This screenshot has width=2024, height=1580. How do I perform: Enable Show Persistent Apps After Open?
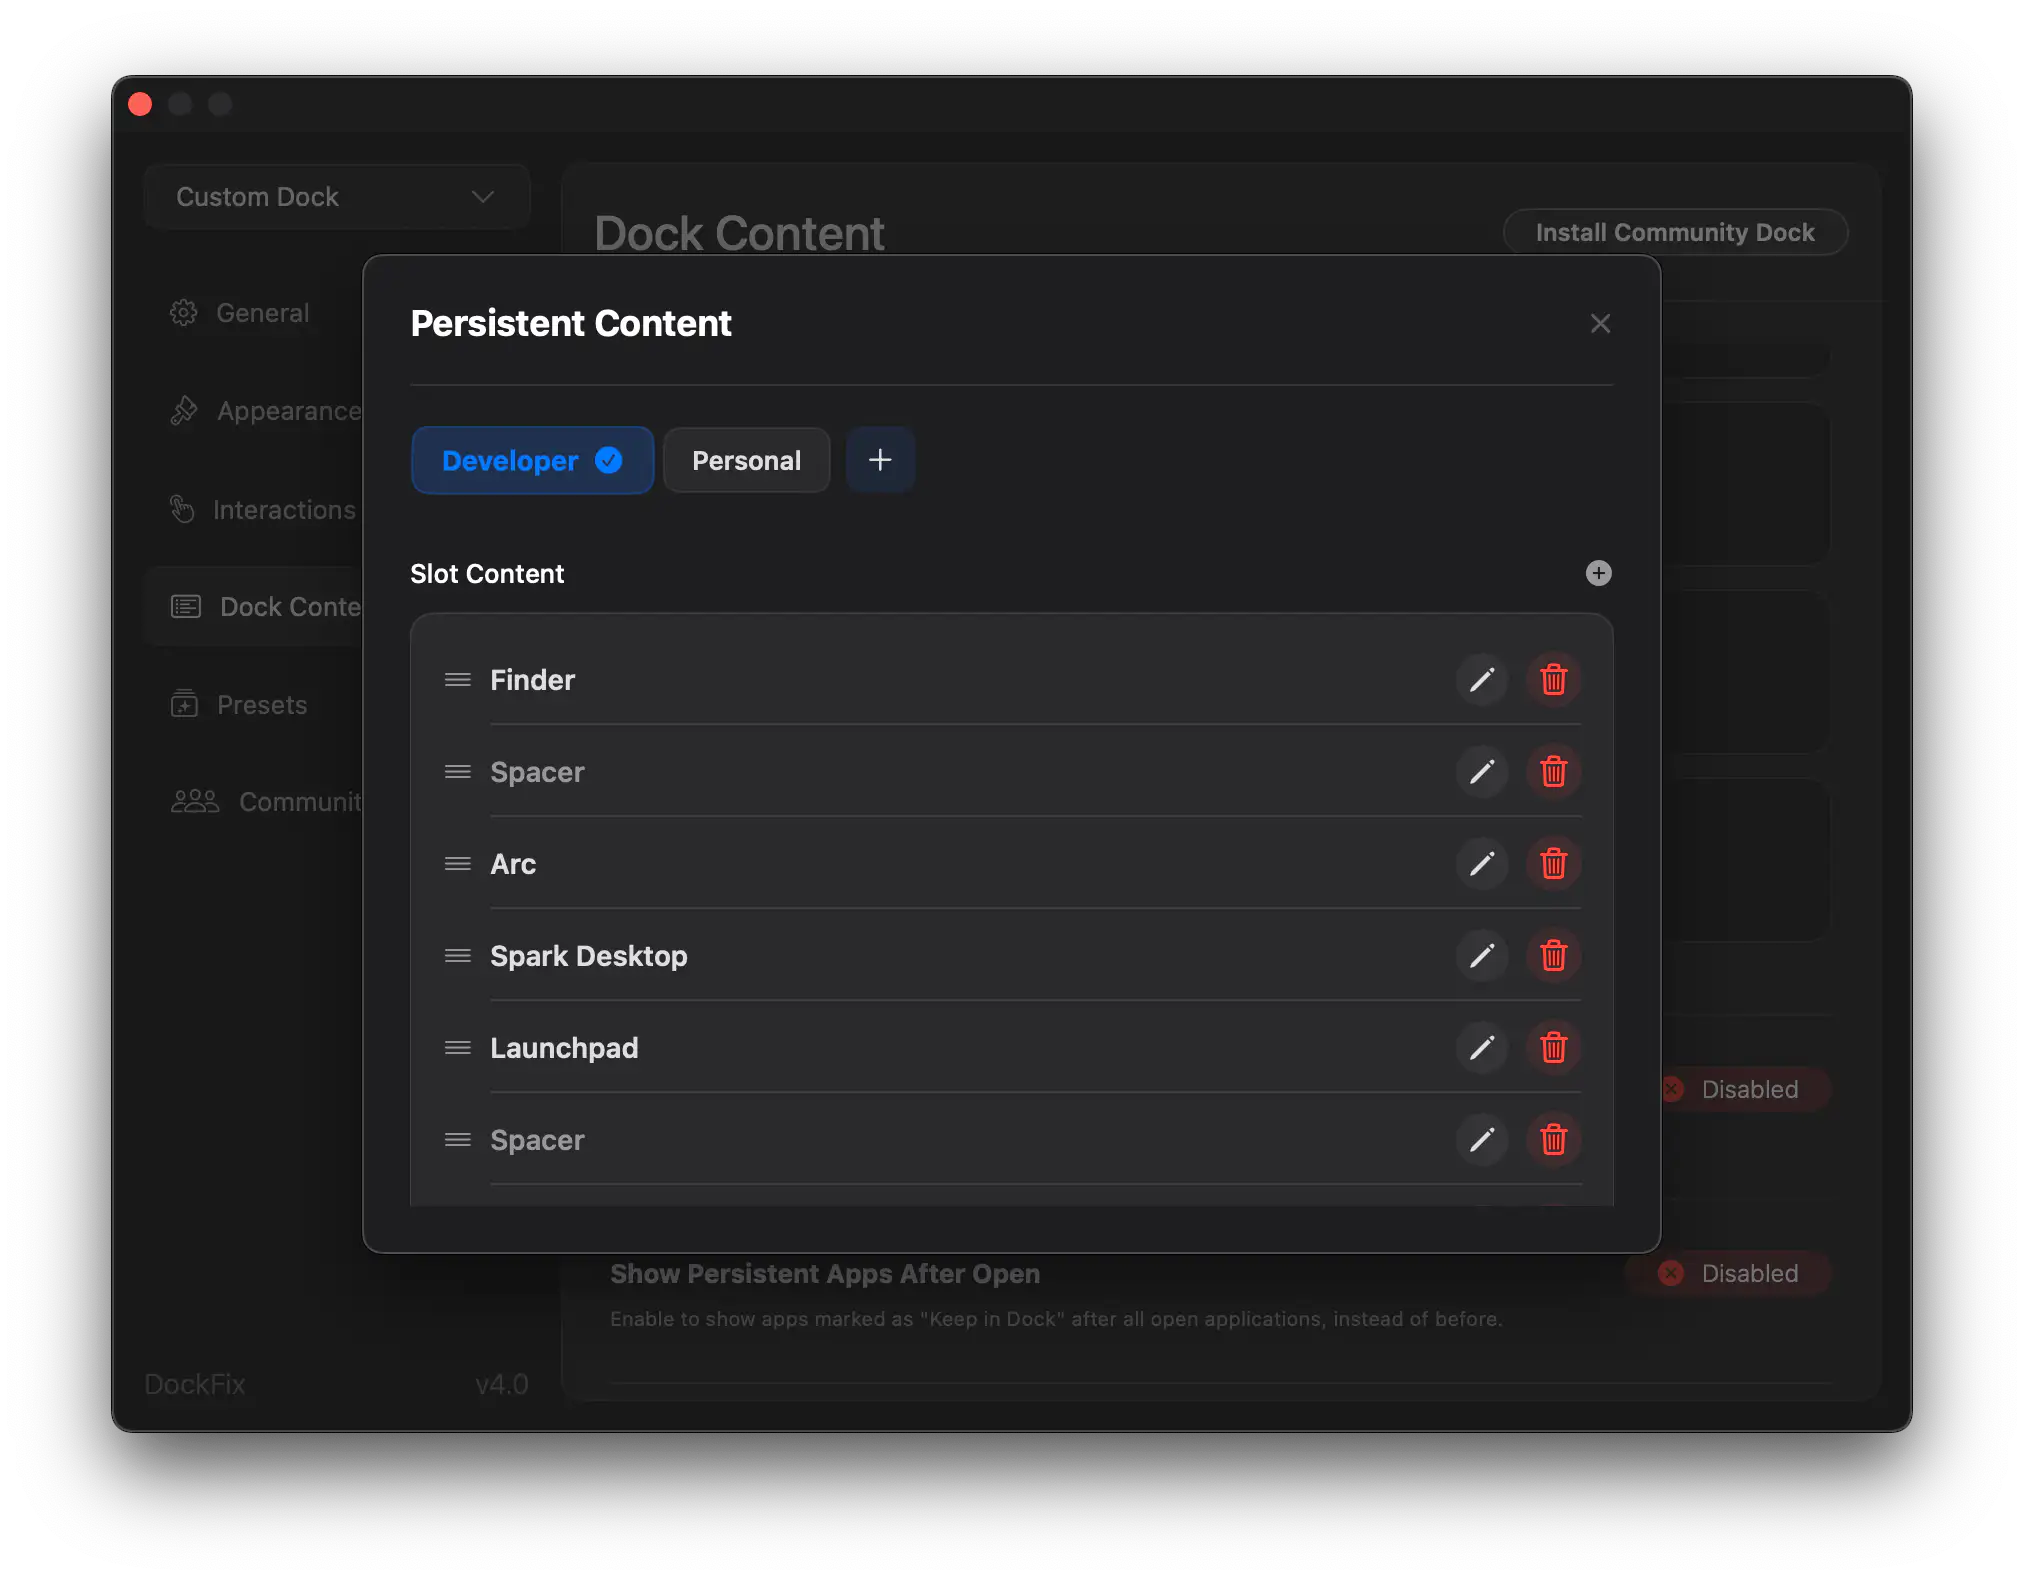[1729, 1273]
